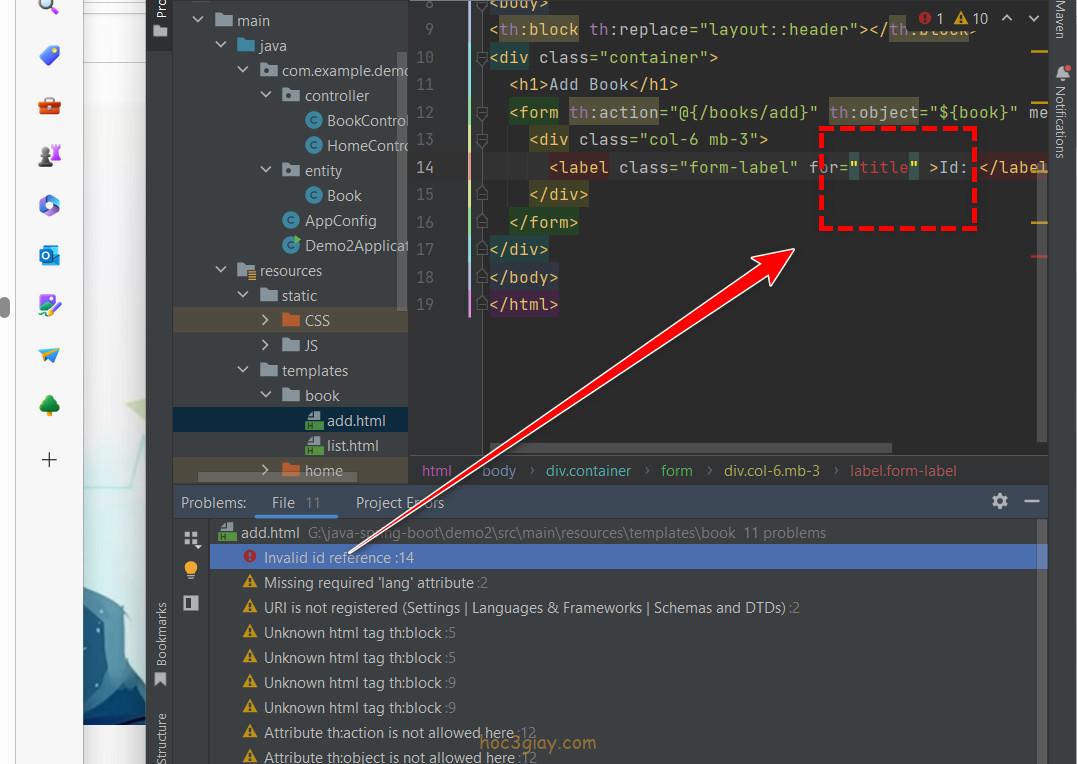Open the shopping tag sidebar icon

point(49,55)
